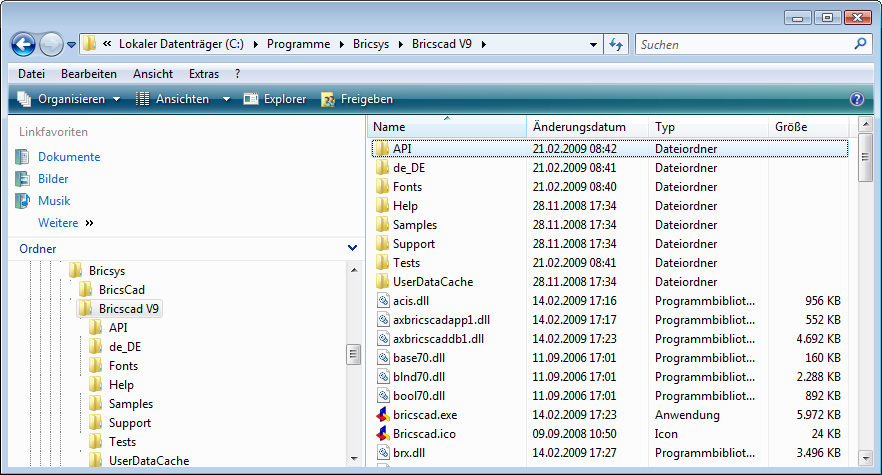This screenshot has height=475, width=882.
Task: Select the API folder icon in file list
Action: pos(382,149)
